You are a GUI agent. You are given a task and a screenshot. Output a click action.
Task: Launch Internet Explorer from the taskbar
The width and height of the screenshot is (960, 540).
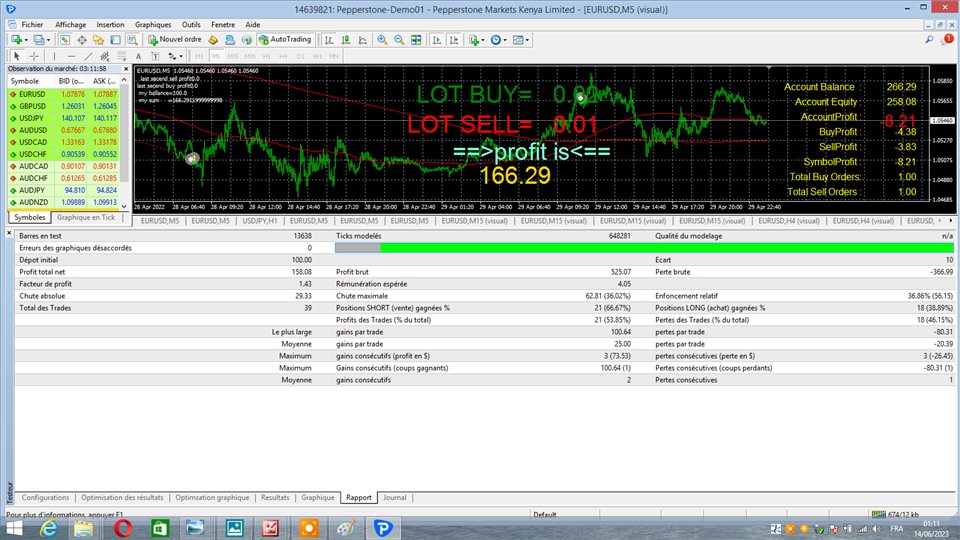[49, 528]
